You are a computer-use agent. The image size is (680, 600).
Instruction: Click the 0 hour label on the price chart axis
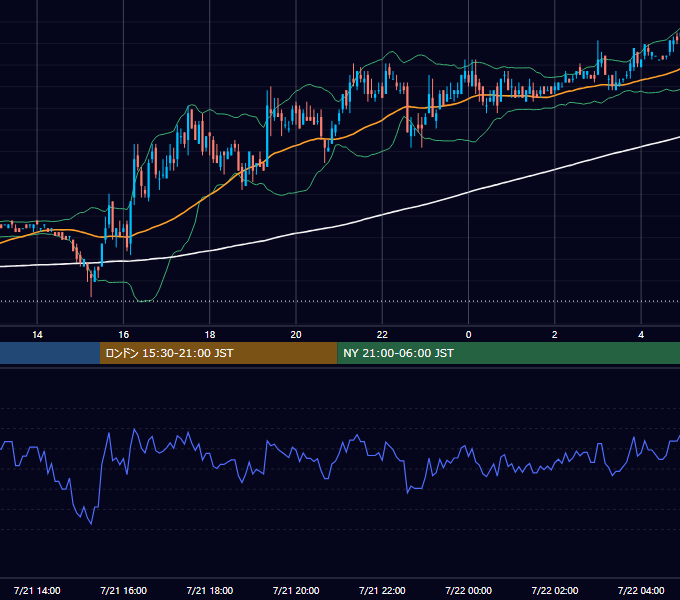point(468,335)
